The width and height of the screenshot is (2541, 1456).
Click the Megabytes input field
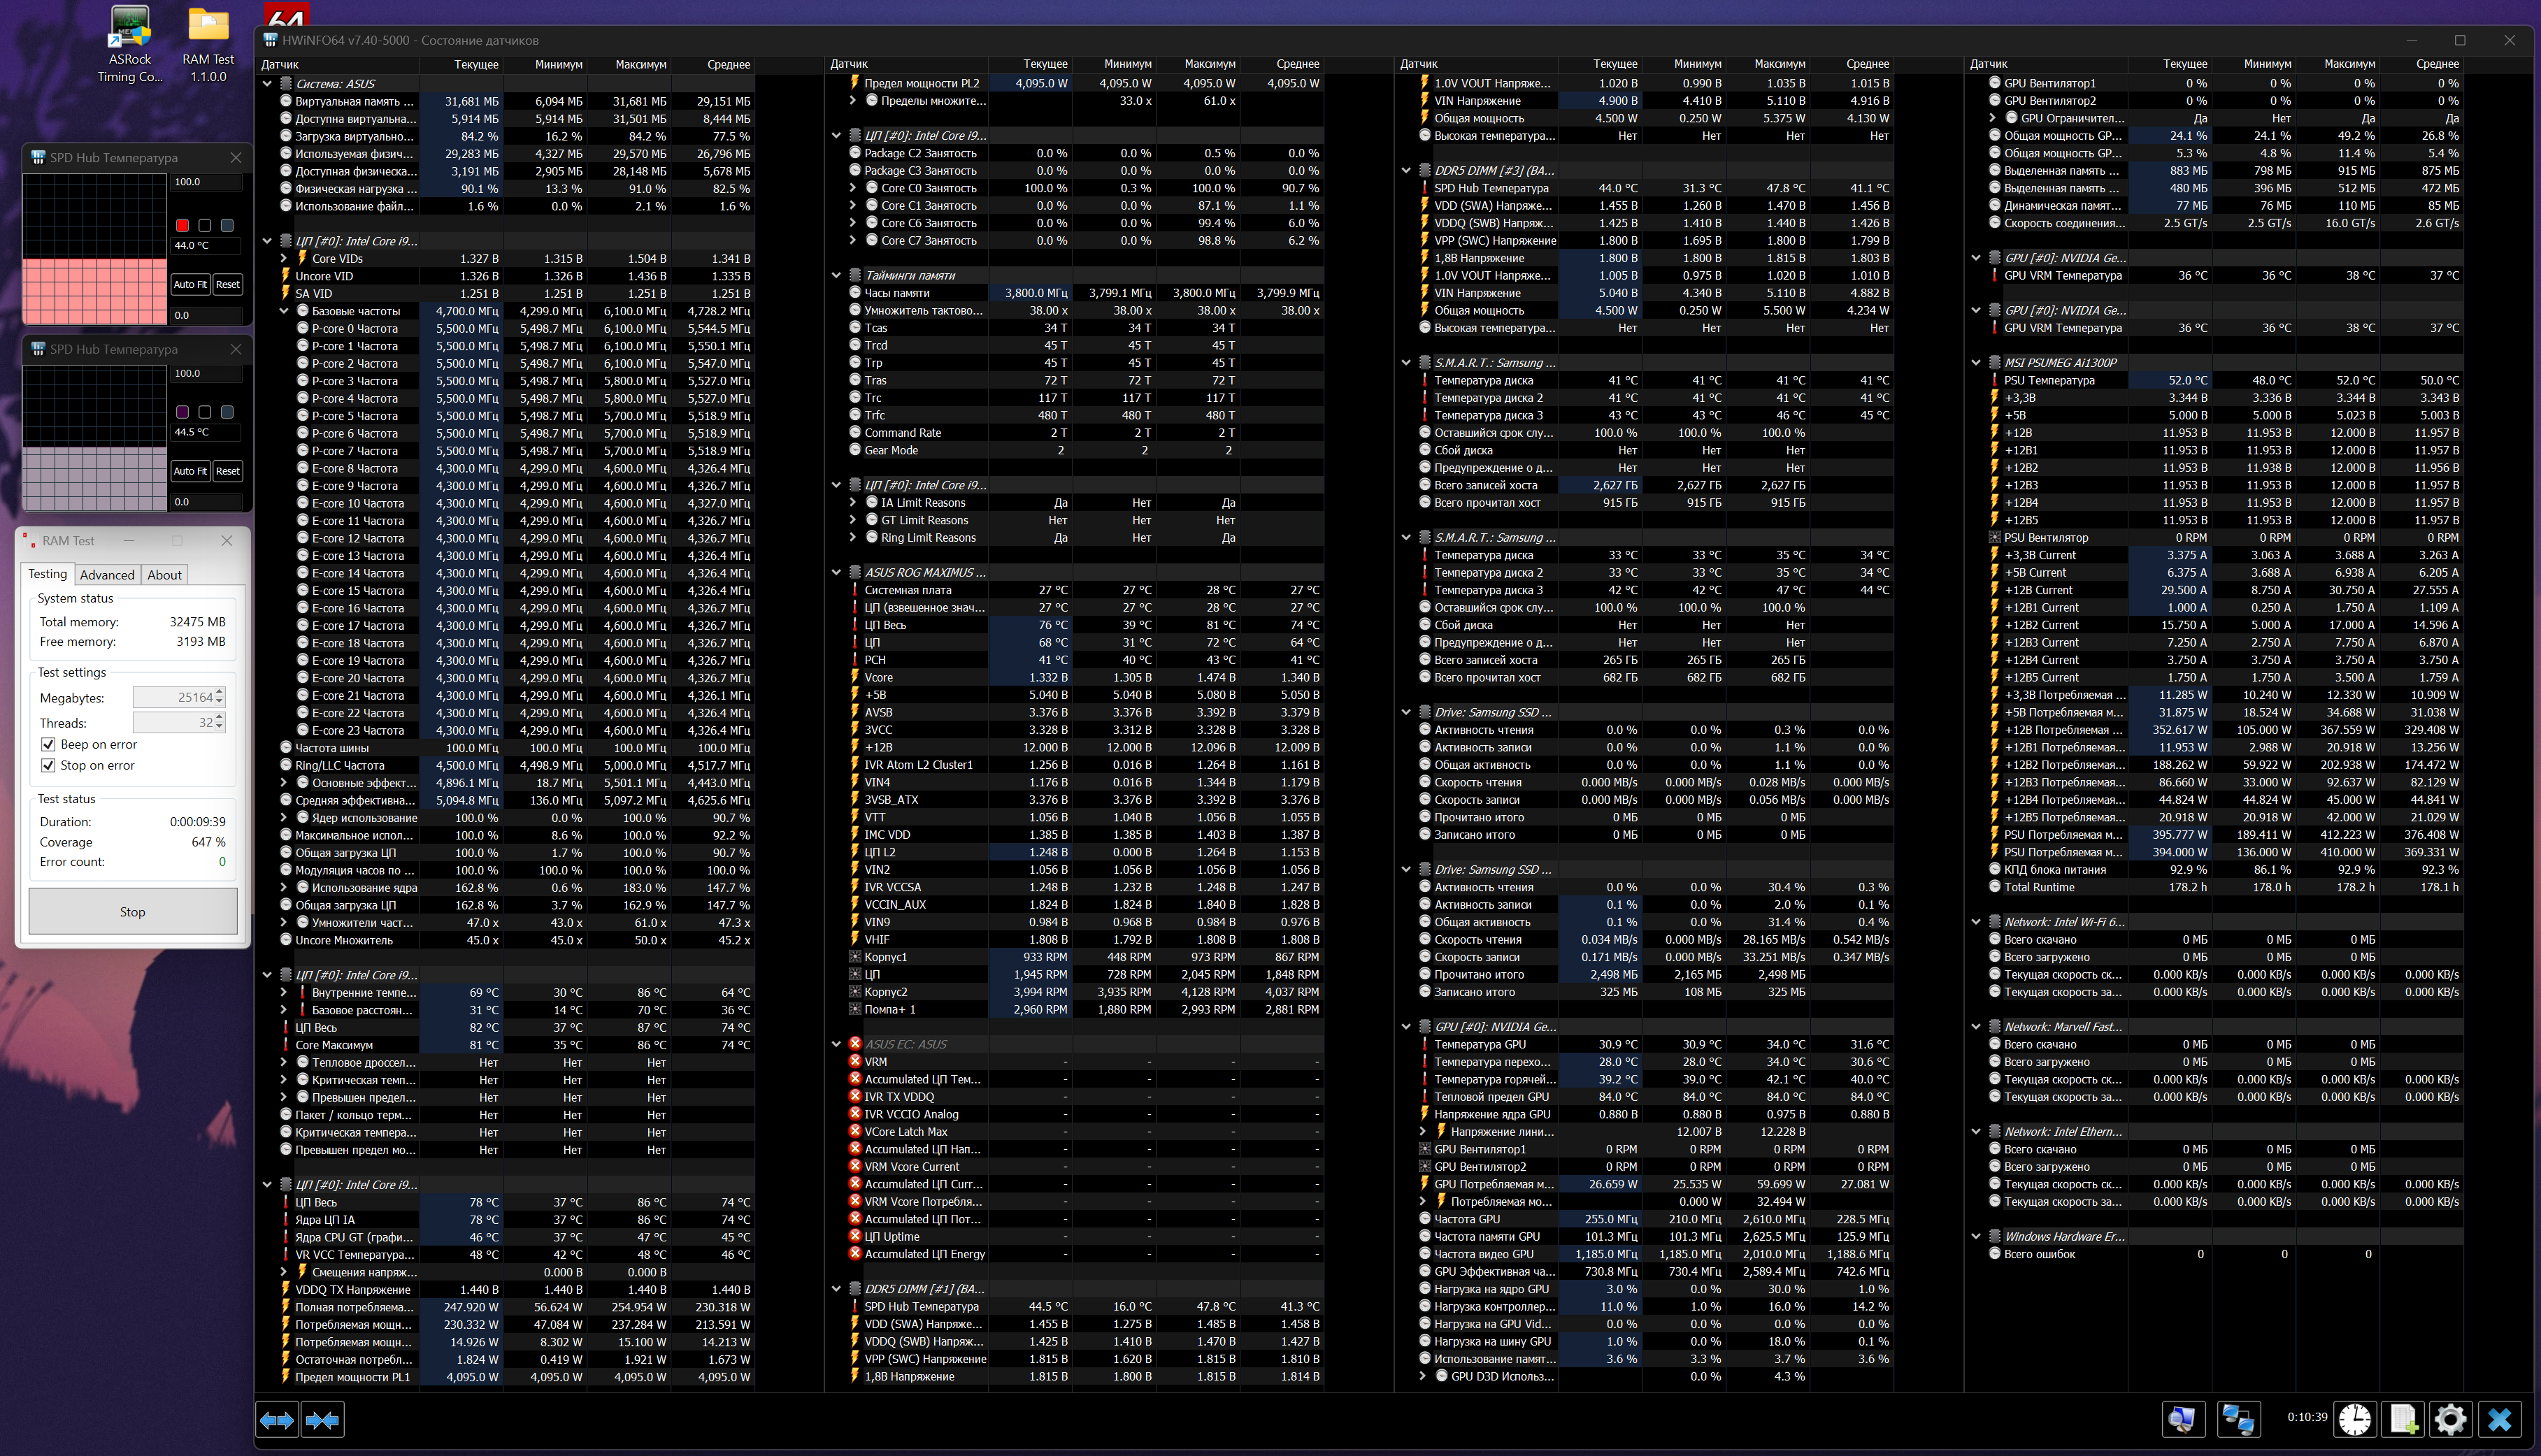174,697
